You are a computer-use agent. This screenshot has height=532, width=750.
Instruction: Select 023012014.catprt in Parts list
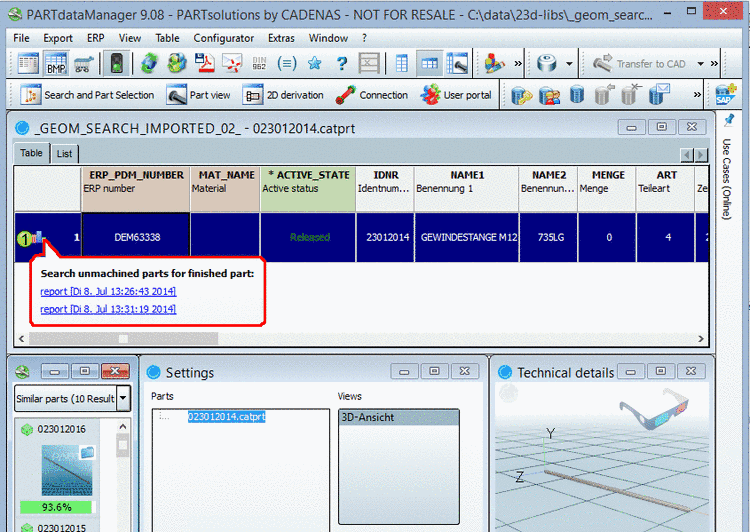coord(226,417)
